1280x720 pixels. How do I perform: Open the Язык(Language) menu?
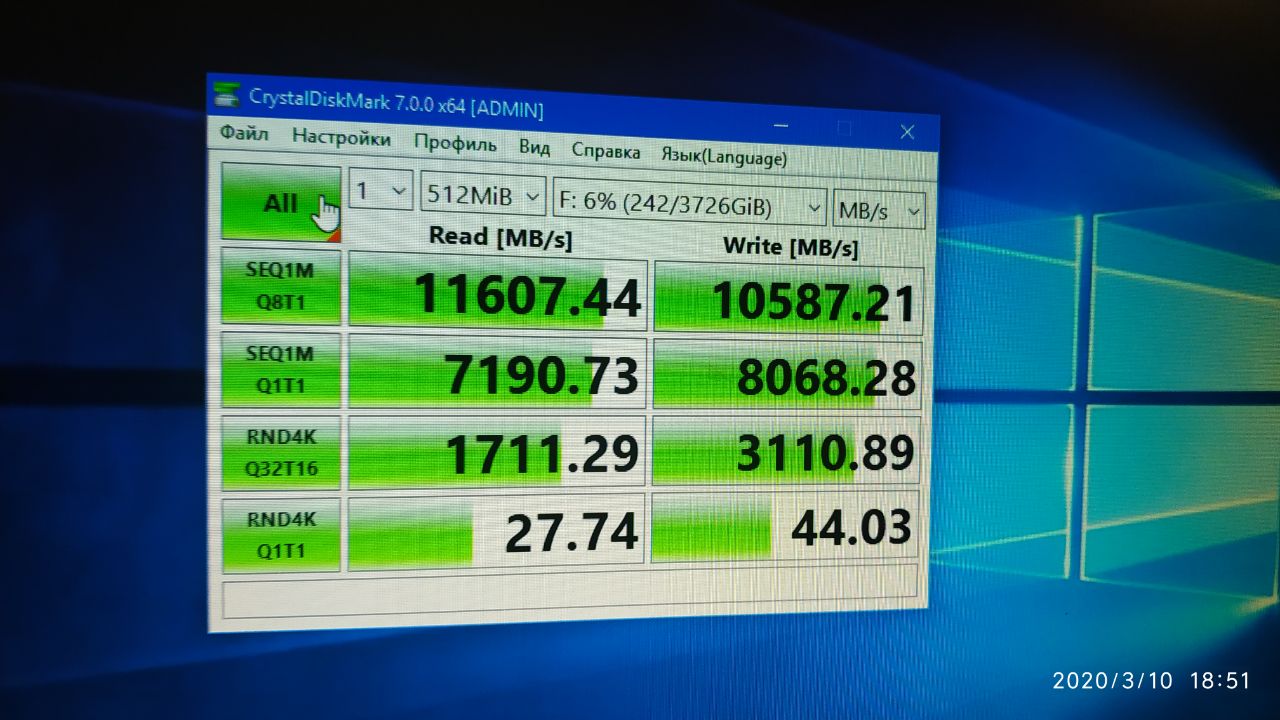point(723,157)
